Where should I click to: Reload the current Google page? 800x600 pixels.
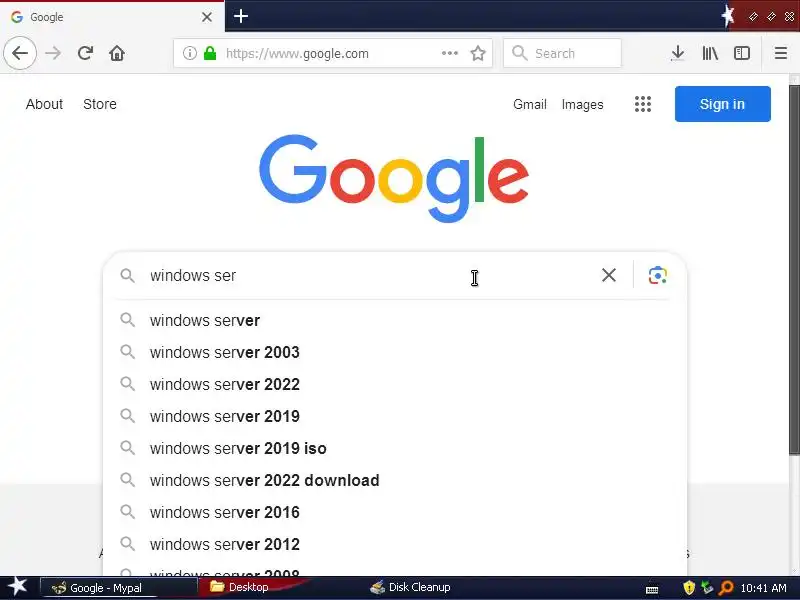coord(85,53)
